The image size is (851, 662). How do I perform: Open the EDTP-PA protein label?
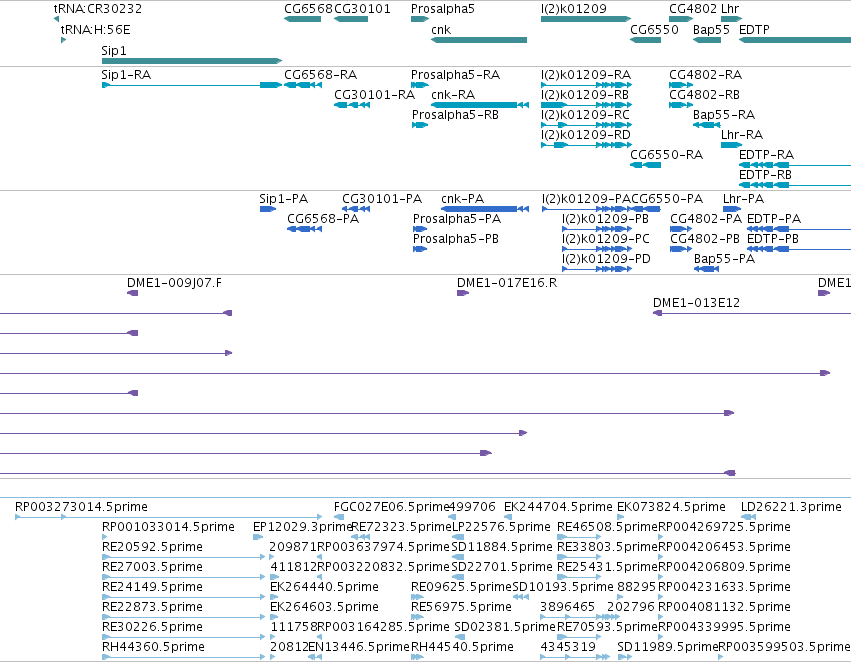coord(774,219)
